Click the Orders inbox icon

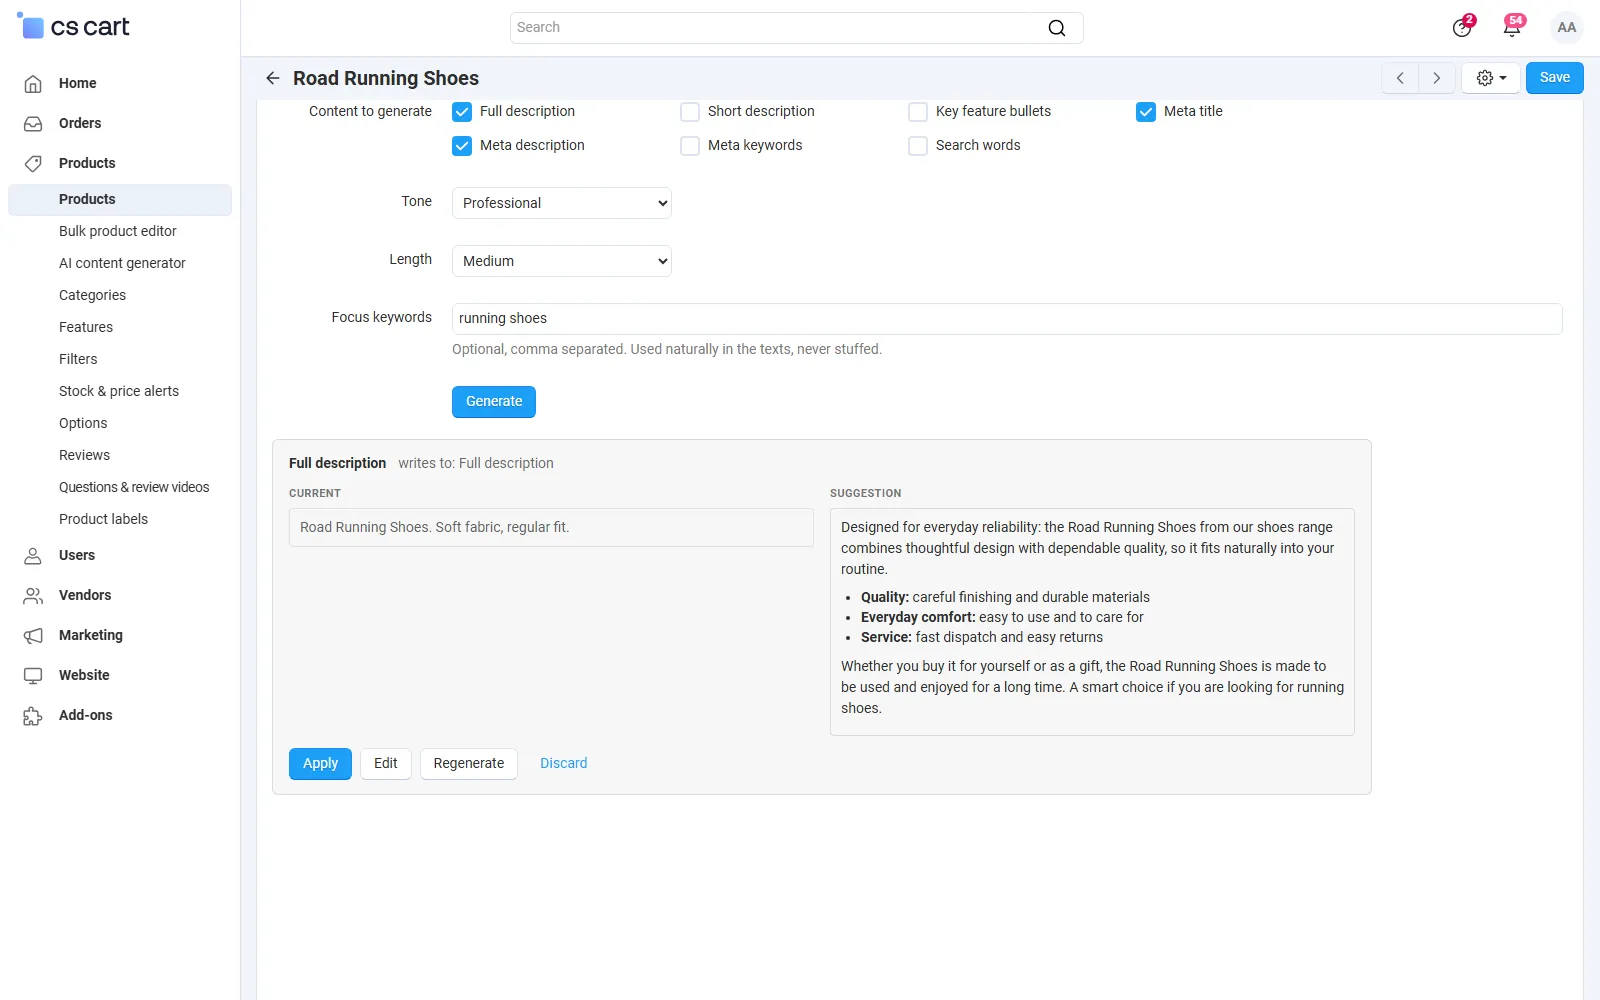33,123
